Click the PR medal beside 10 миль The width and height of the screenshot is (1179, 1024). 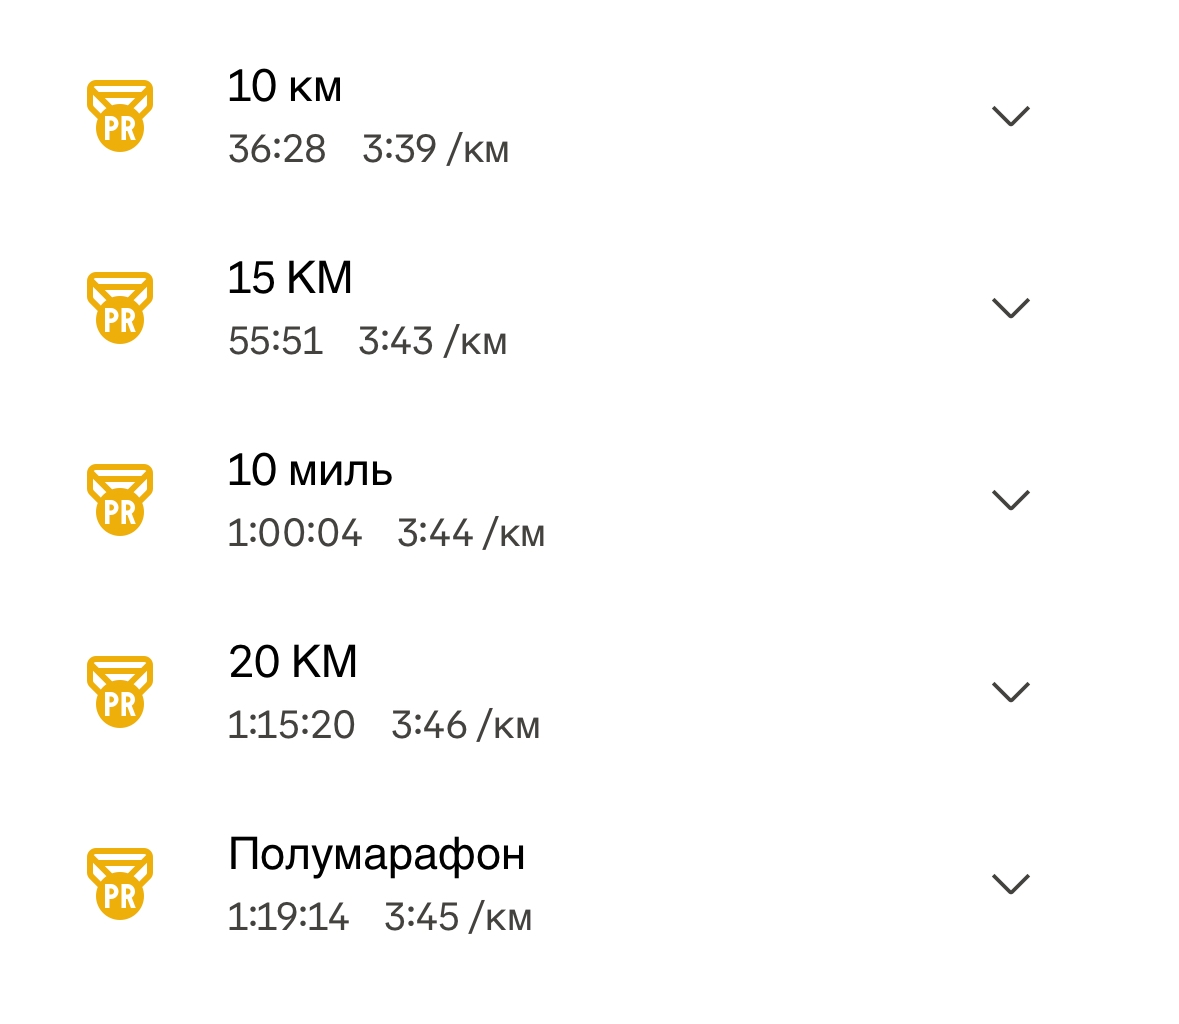[120, 500]
